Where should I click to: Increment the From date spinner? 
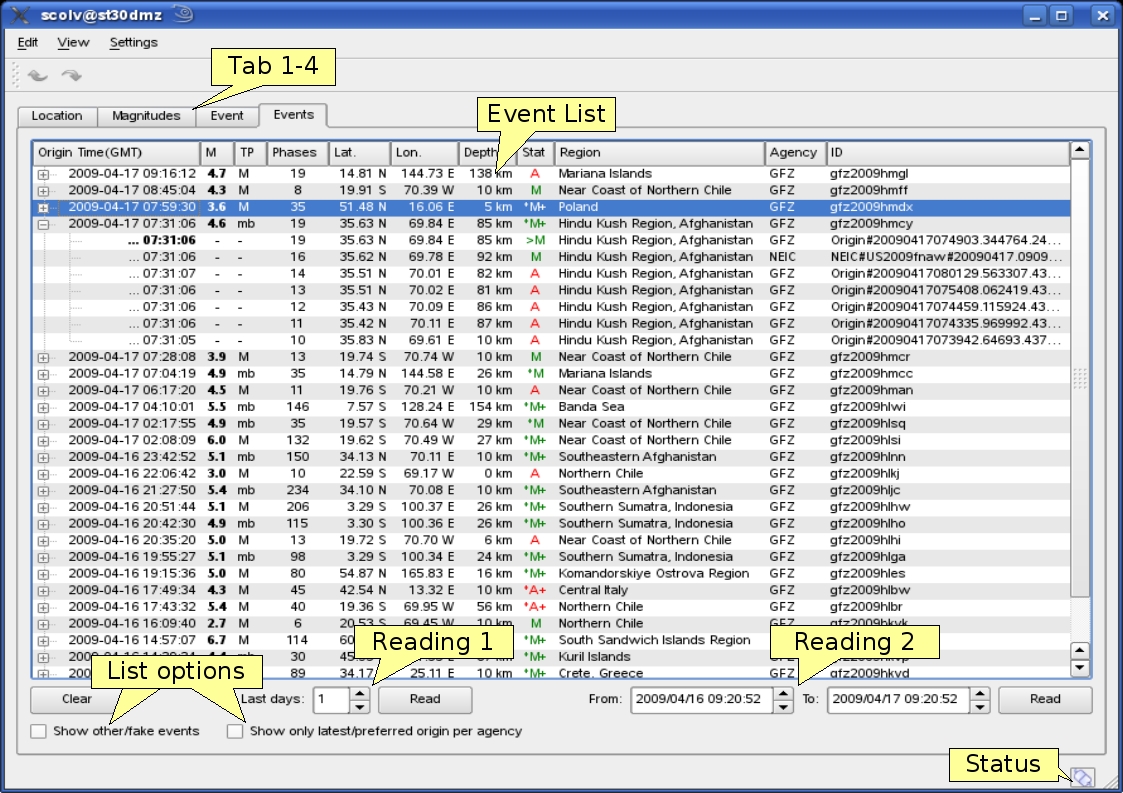(x=783, y=692)
